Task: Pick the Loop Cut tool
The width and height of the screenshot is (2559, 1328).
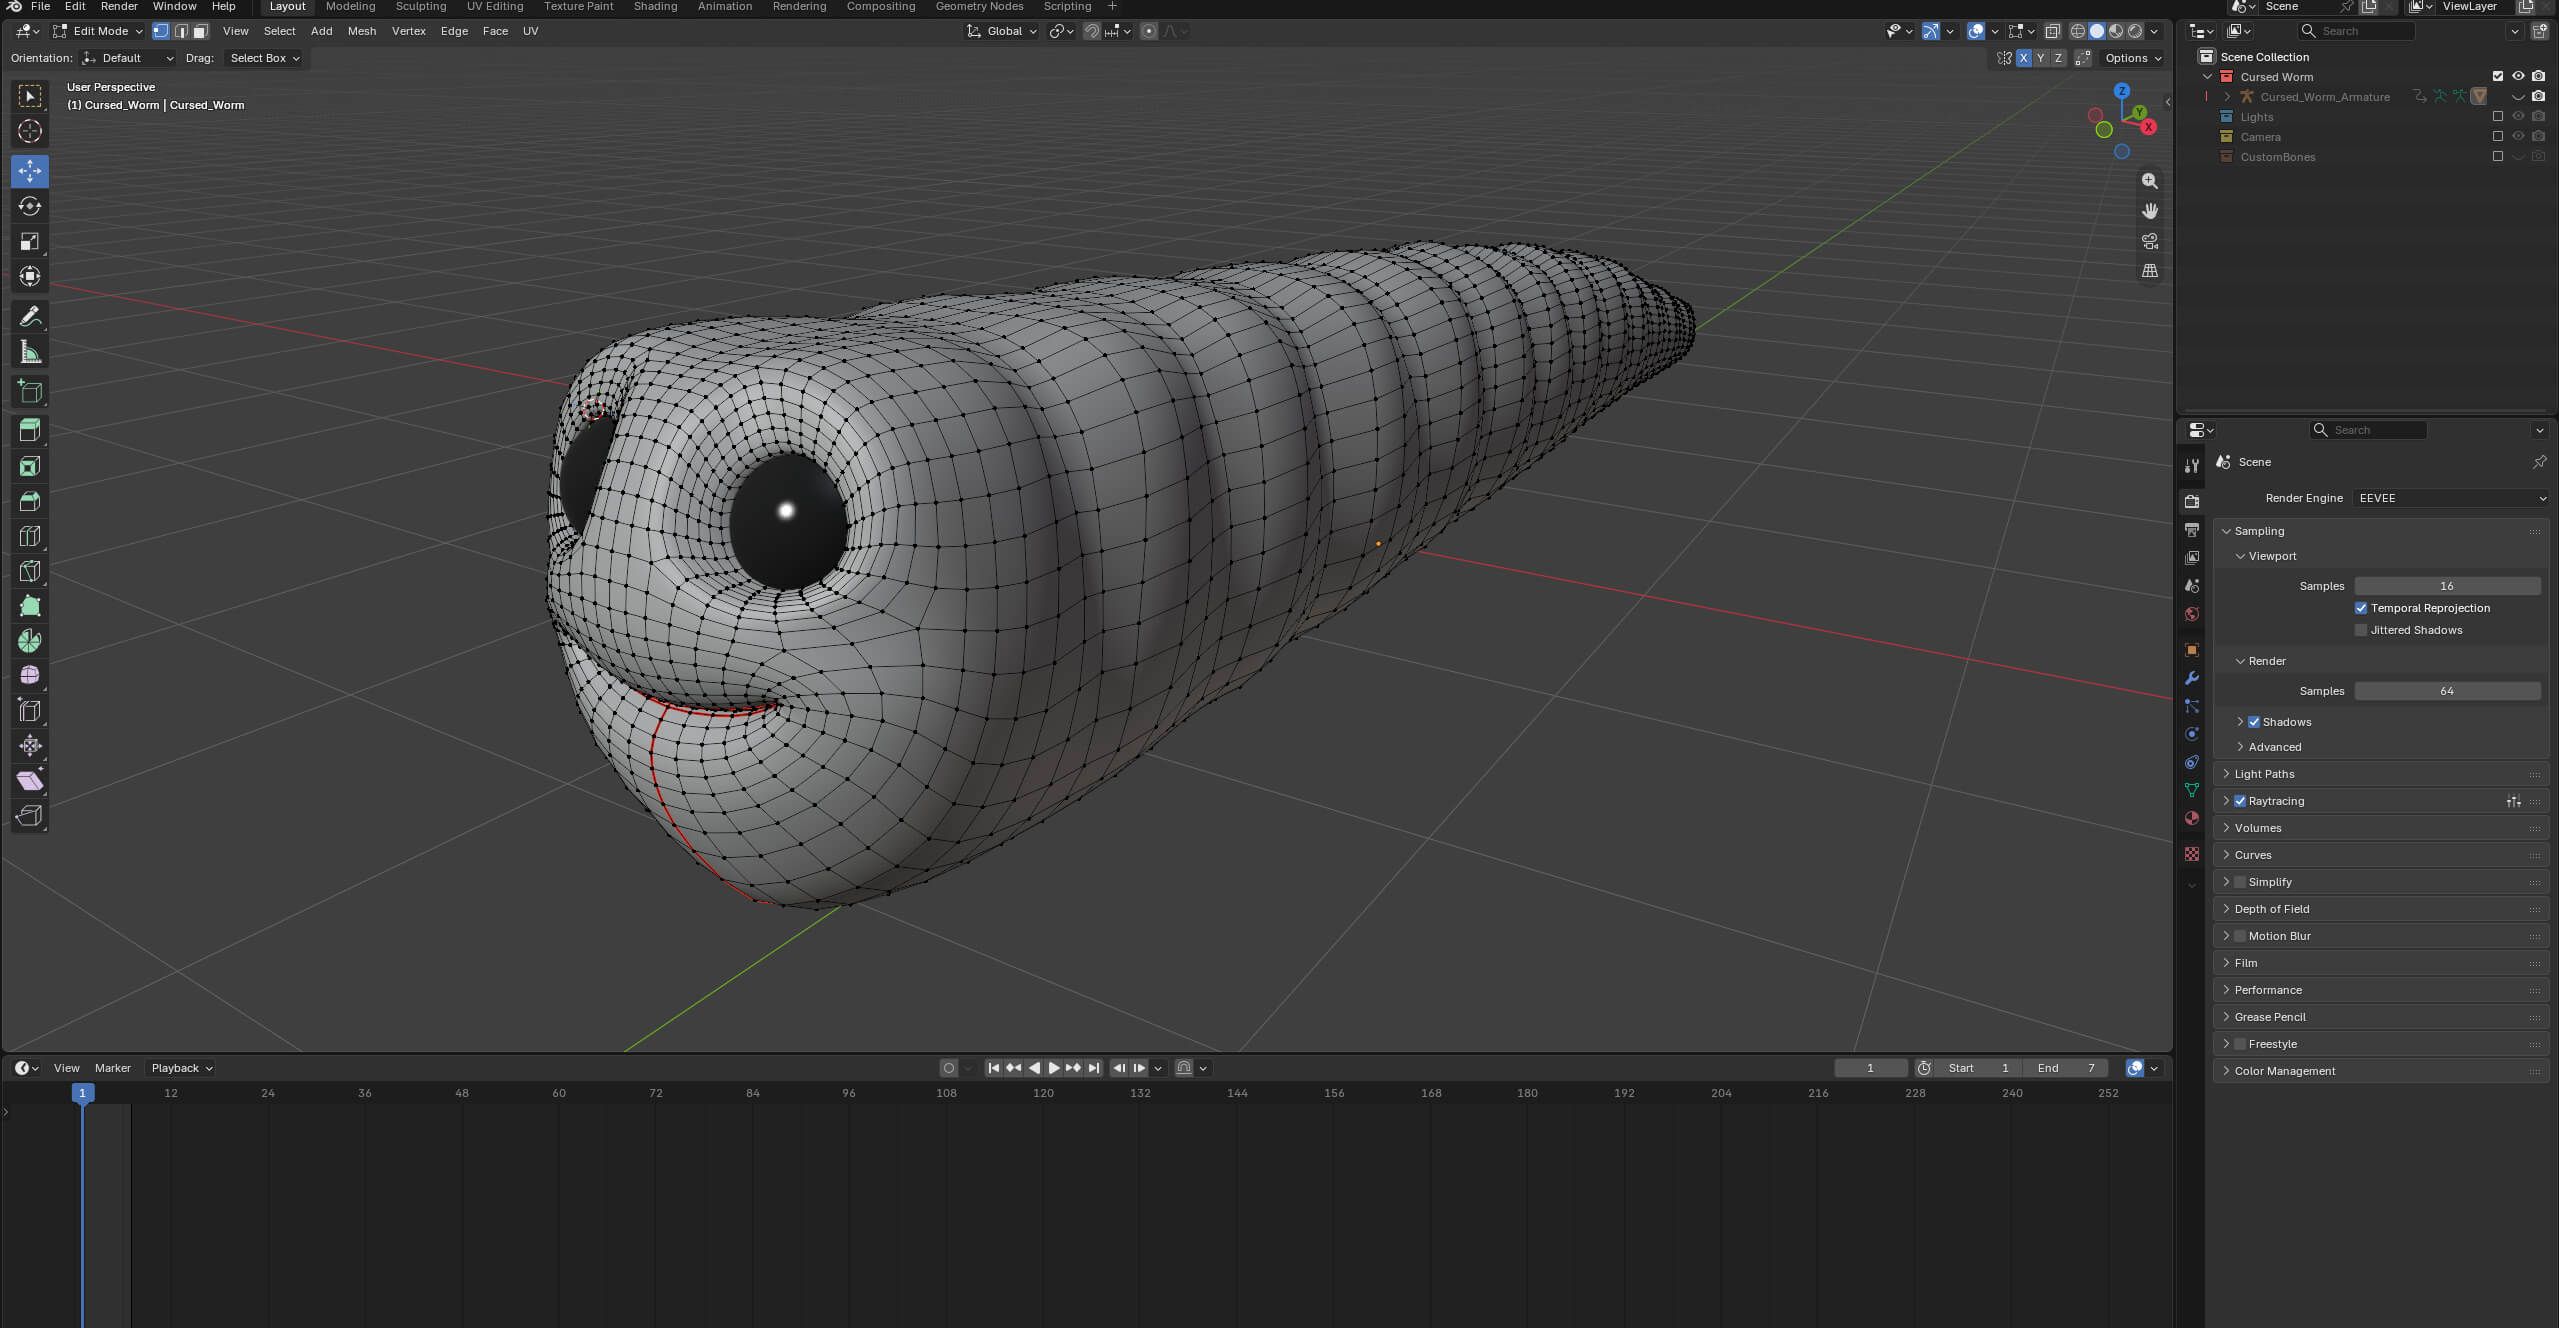Action: (30, 536)
